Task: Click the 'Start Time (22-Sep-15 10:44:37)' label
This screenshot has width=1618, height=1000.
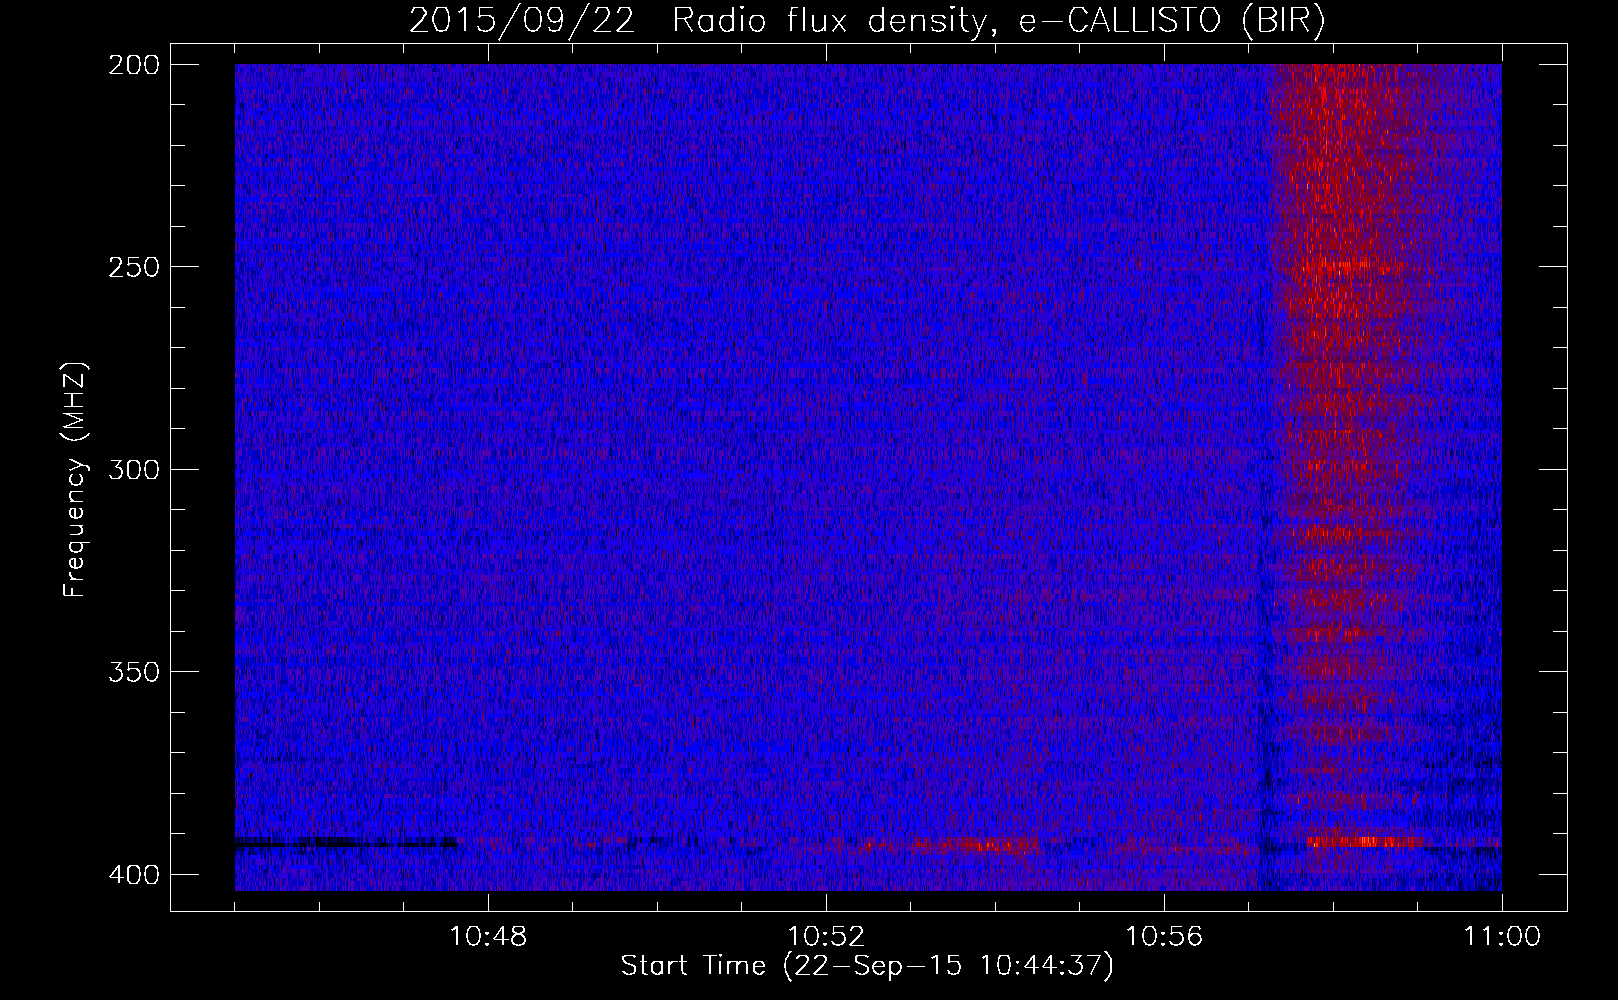Action: tap(867, 966)
